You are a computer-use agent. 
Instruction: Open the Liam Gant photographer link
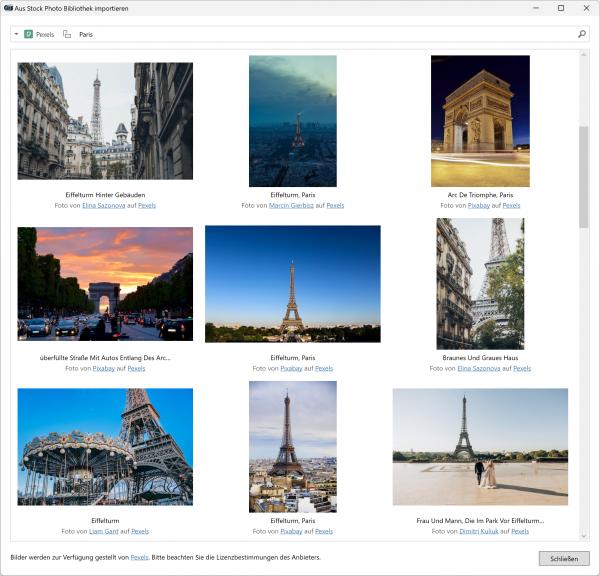point(104,531)
